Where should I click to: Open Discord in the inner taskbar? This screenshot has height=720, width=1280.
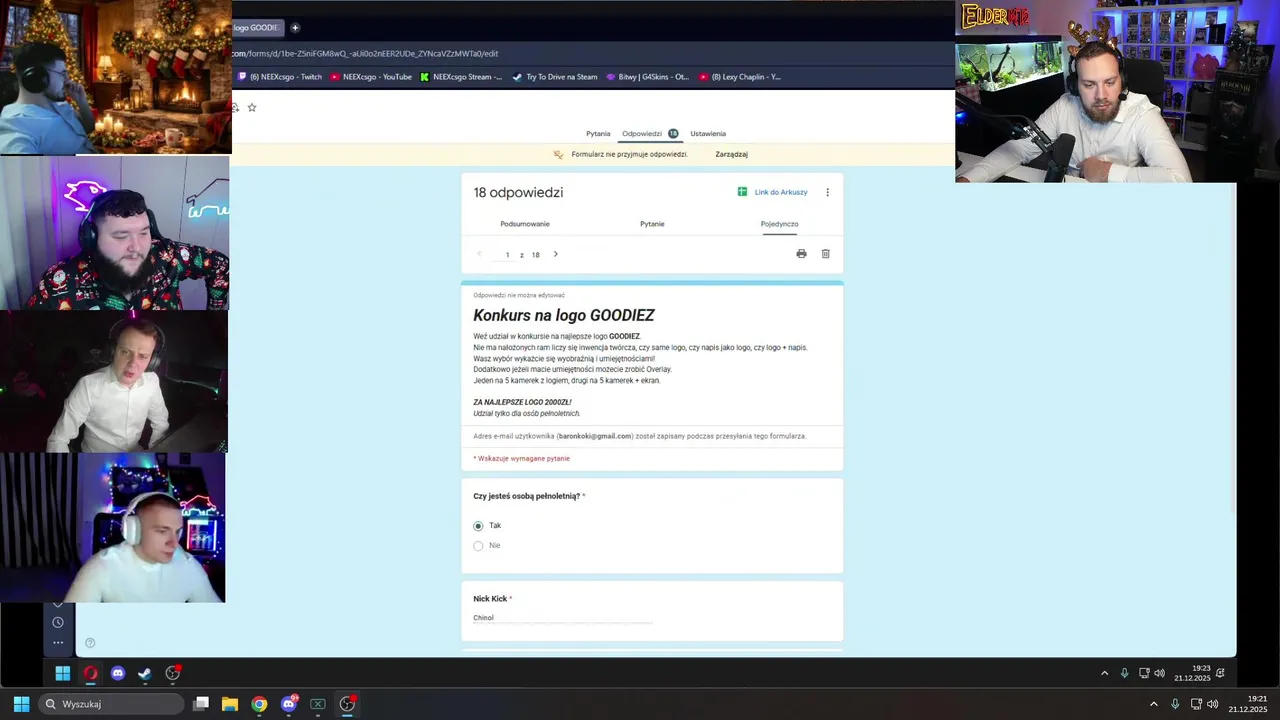pyautogui.click(x=118, y=673)
